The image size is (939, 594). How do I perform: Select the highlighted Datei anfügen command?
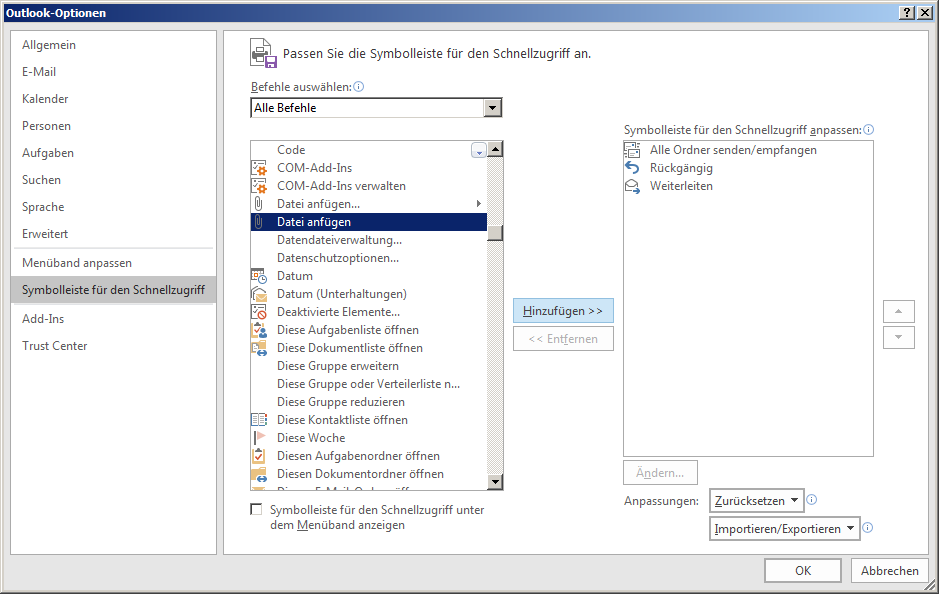tap(369, 222)
